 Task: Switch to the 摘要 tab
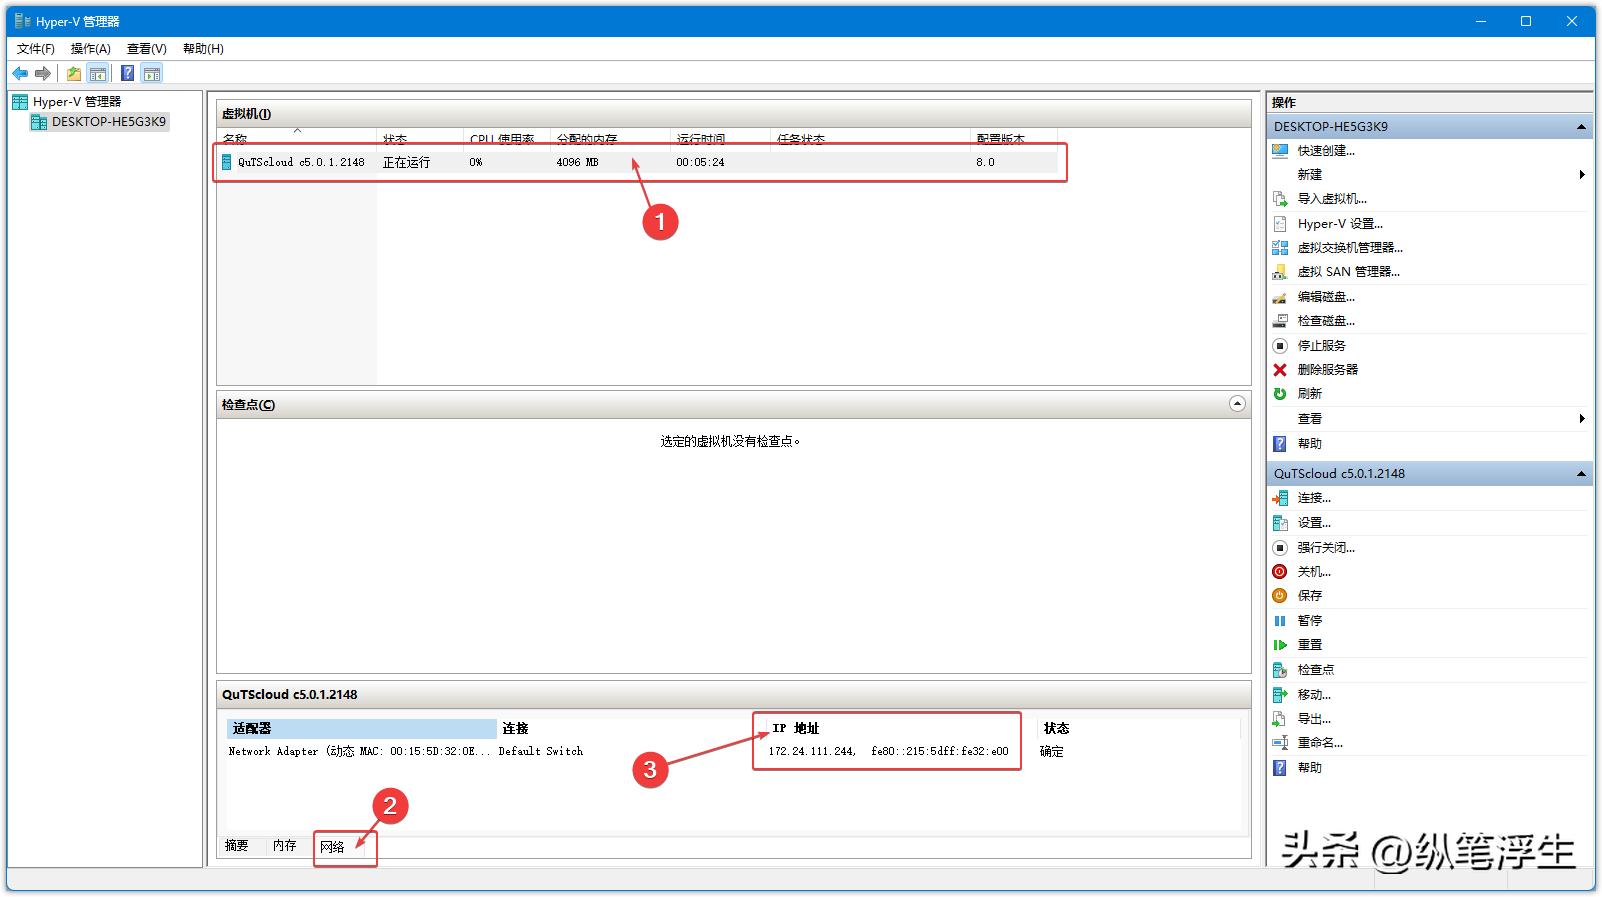pyautogui.click(x=237, y=846)
